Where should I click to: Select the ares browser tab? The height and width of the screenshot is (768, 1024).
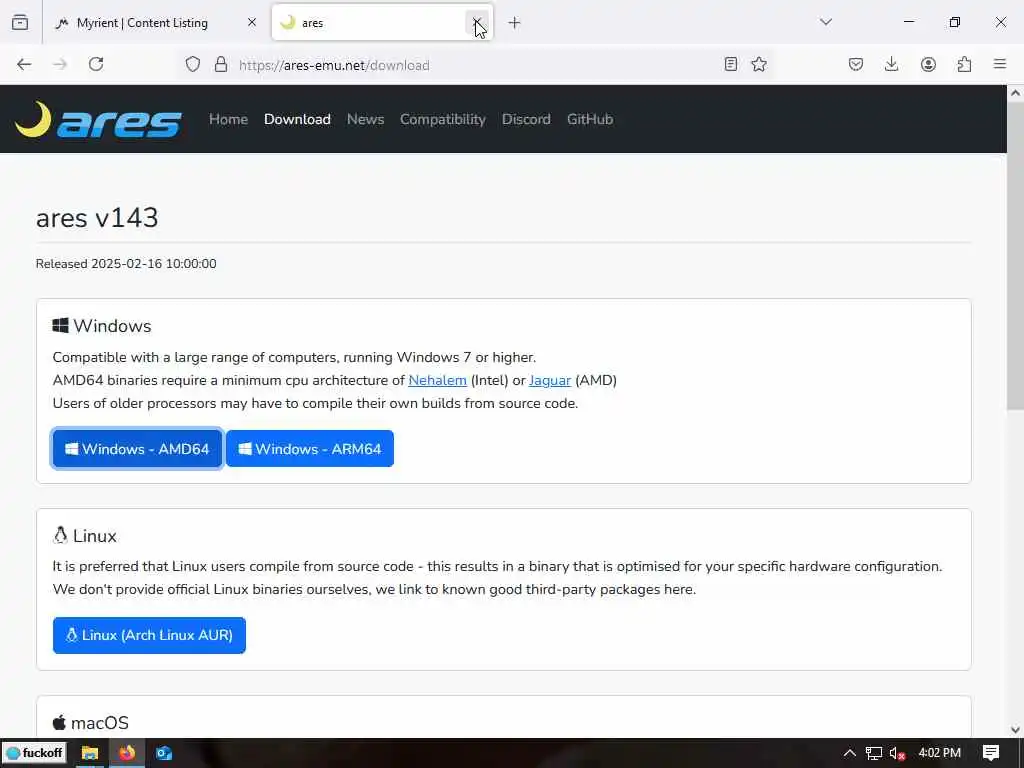[x=382, y=23]
